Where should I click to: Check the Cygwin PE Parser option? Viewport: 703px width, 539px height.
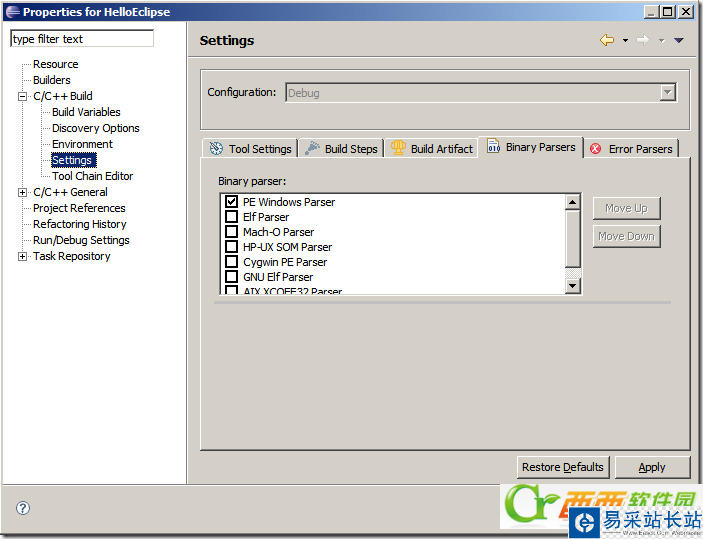(232, 262)
